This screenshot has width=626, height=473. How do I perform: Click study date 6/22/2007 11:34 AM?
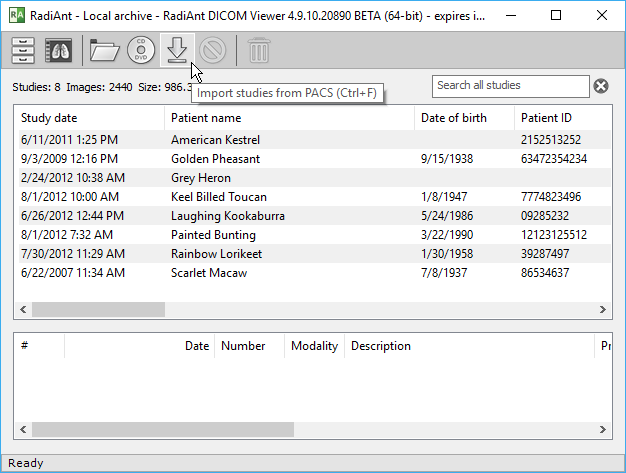[x=73, y=273]
